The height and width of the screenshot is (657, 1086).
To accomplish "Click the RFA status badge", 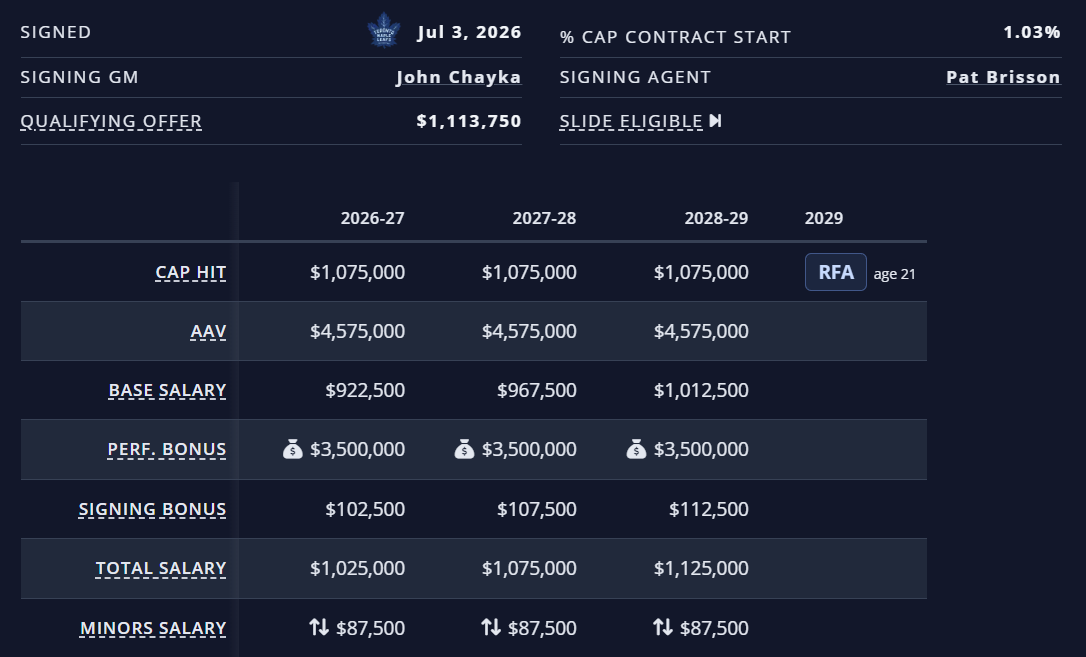I will [x=835, y=272].
